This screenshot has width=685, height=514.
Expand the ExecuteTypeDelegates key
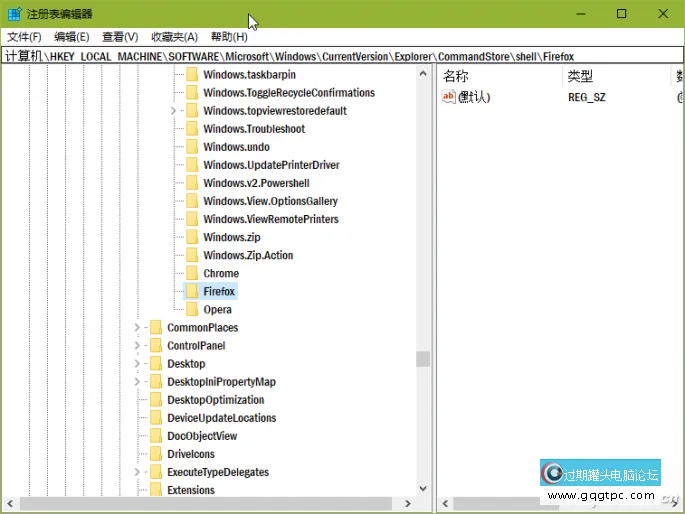point(137,472)
